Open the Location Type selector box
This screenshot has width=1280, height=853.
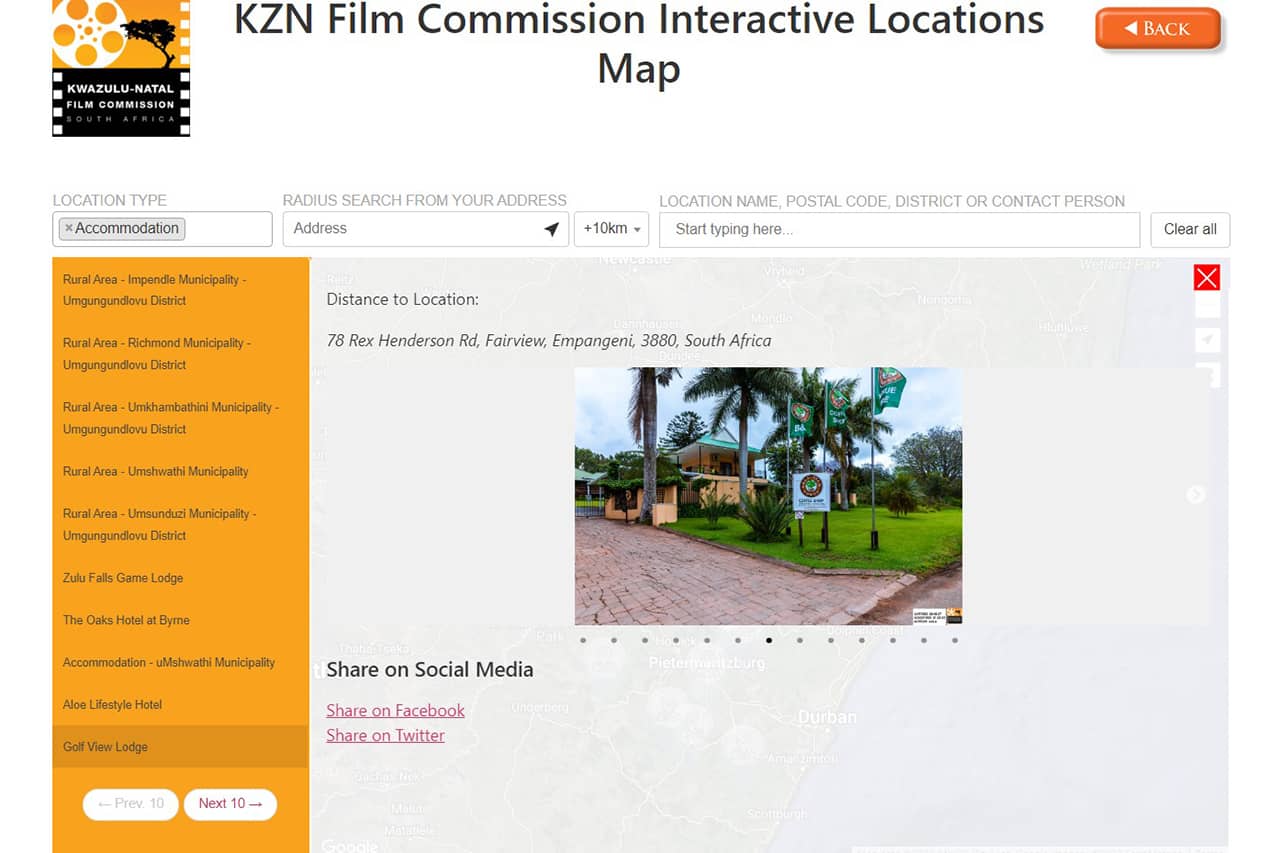pos(162,229)
